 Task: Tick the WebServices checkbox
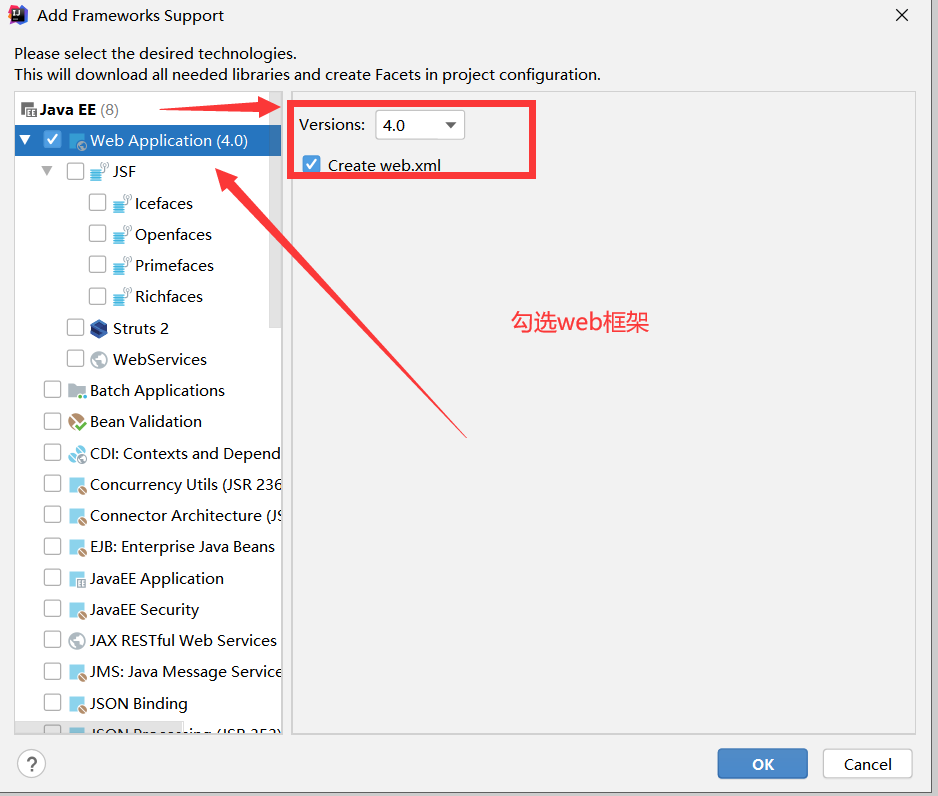point(75,358)
